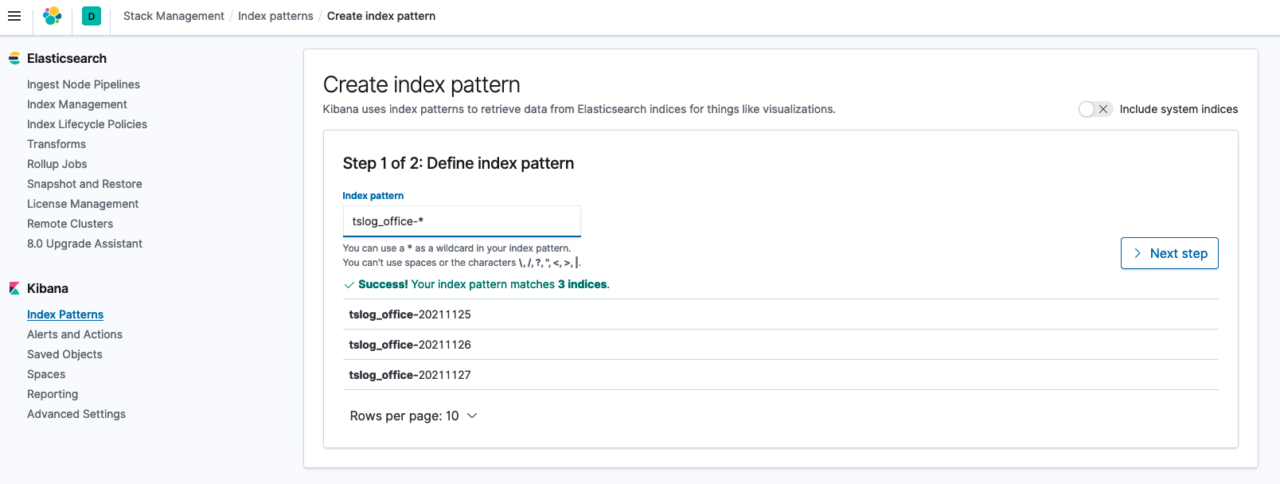This screenshot has height=484, width=1280.
Task: Click the Elasticsearch section icon
Action: coord(14,59)
